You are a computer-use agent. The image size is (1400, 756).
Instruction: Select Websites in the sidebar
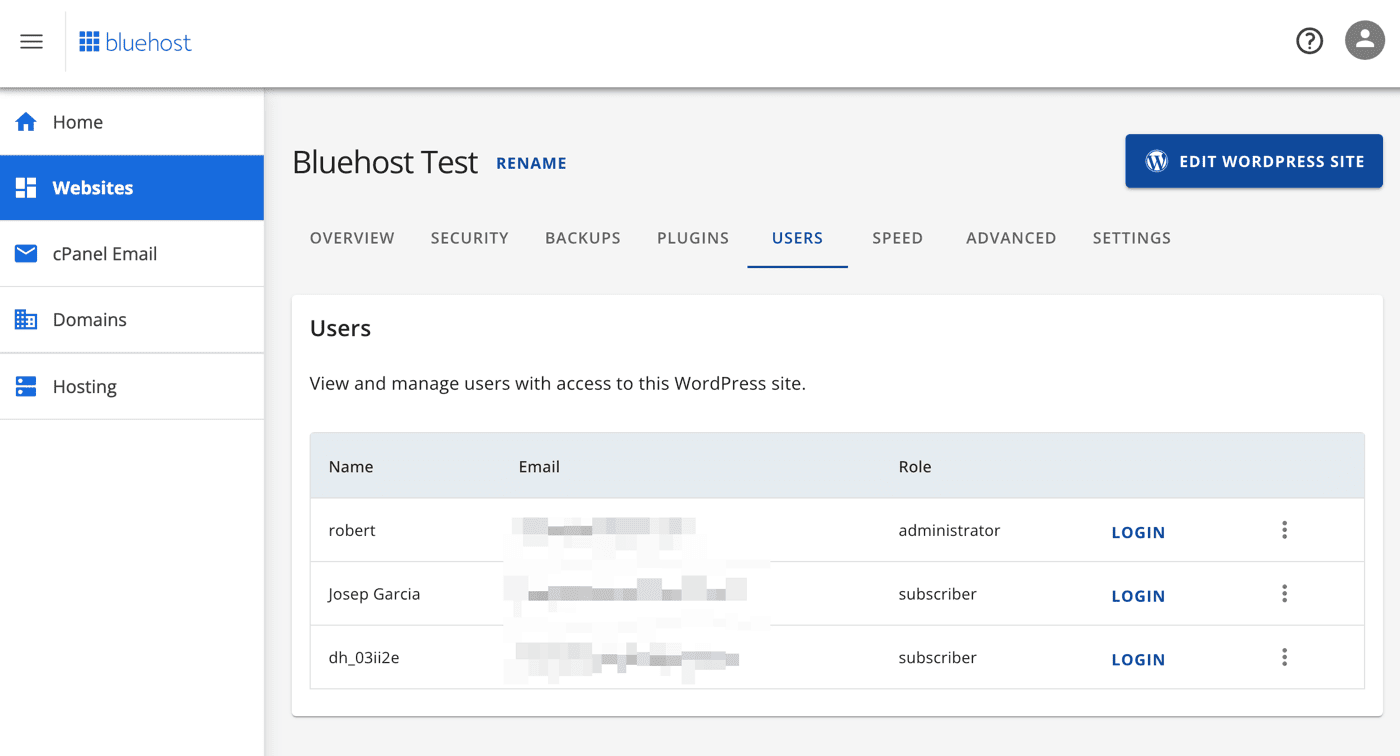132,188
